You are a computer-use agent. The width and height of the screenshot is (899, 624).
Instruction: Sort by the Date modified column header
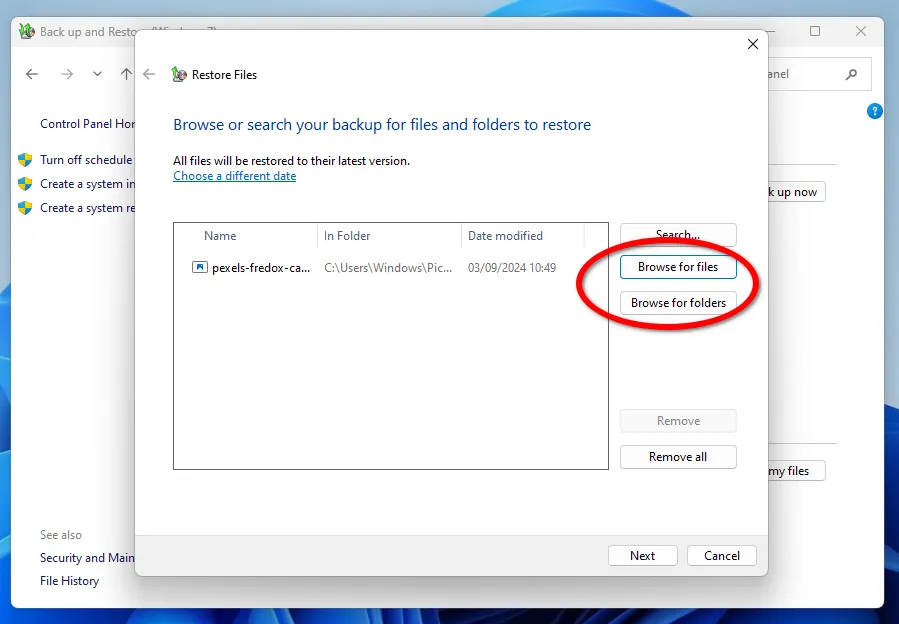click(x=505, y=236)
